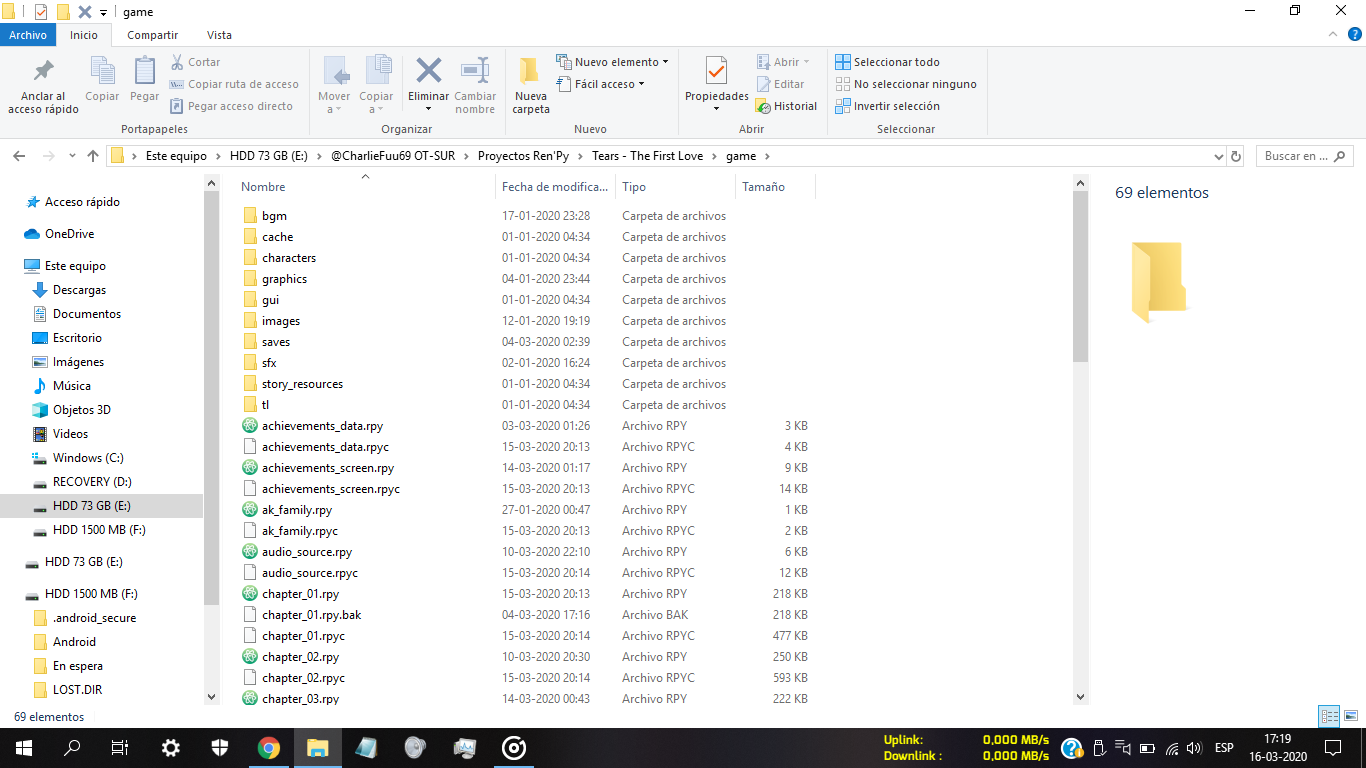Switch to details view in status bar

click(x=1329, y=716)
